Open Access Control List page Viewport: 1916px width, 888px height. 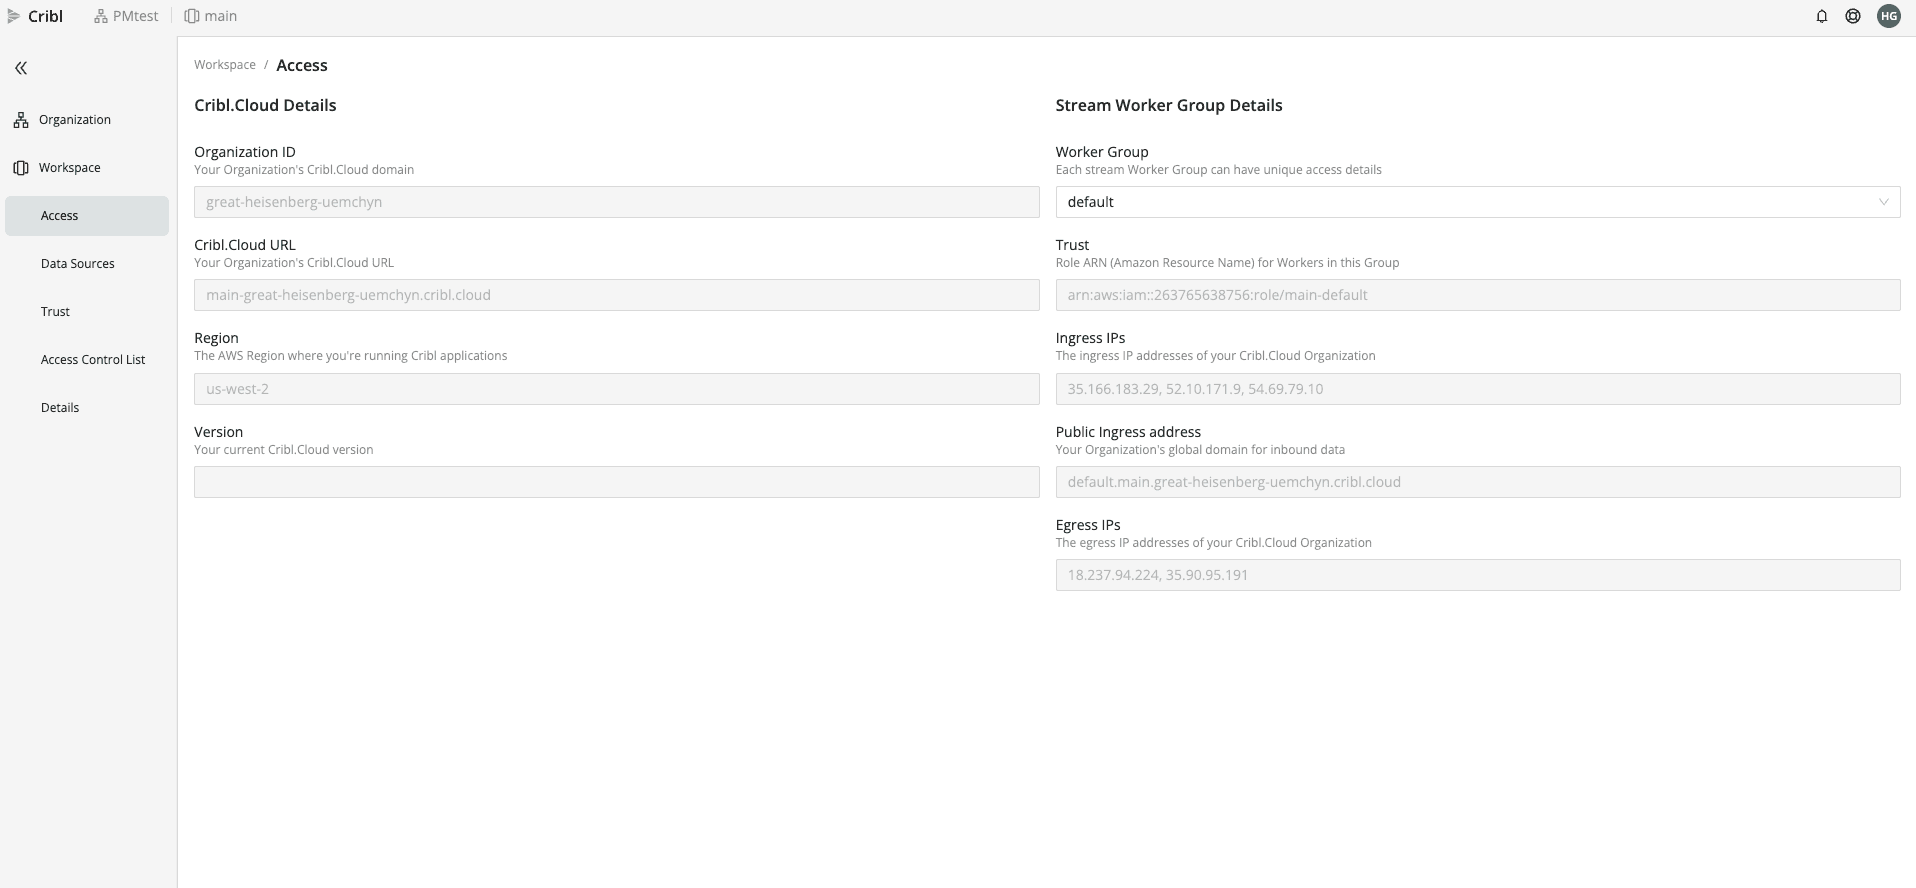pos(93,360)
